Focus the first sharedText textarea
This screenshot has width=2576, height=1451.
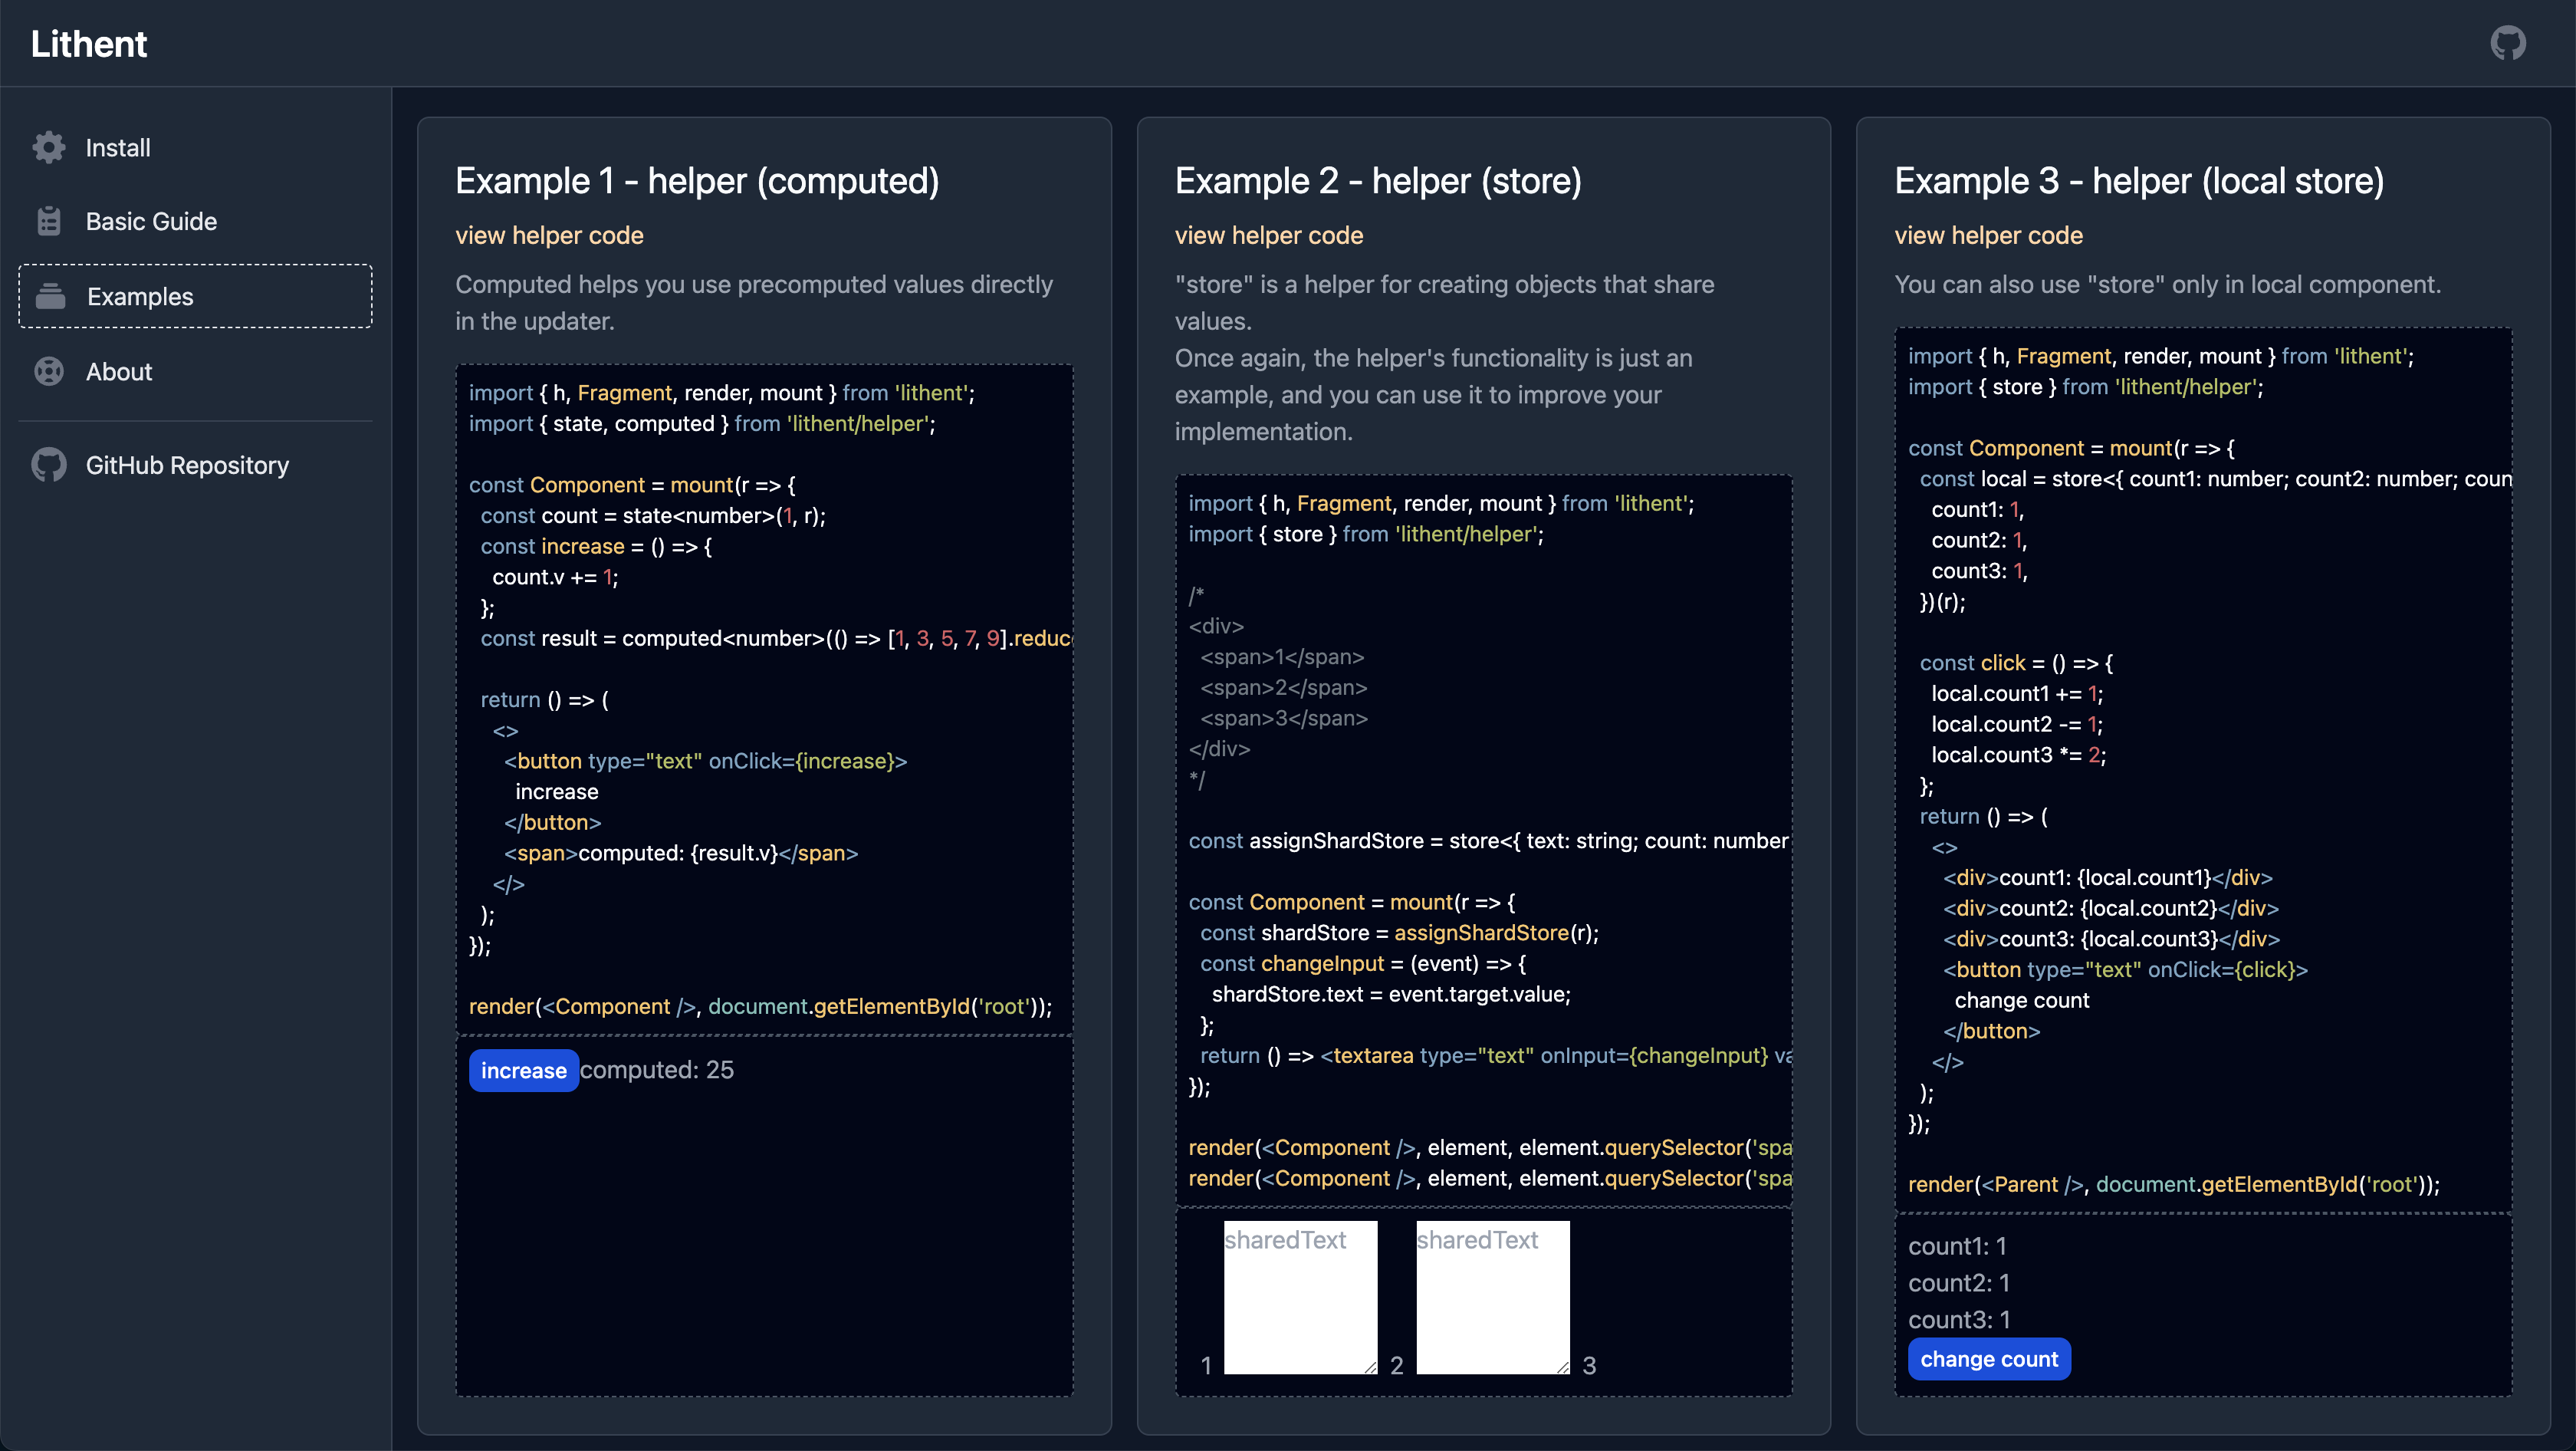1300,1297
